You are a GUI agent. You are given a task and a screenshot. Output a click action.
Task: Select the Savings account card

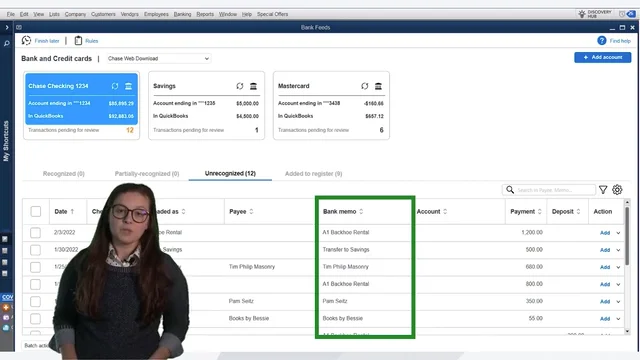click(207, 105)
